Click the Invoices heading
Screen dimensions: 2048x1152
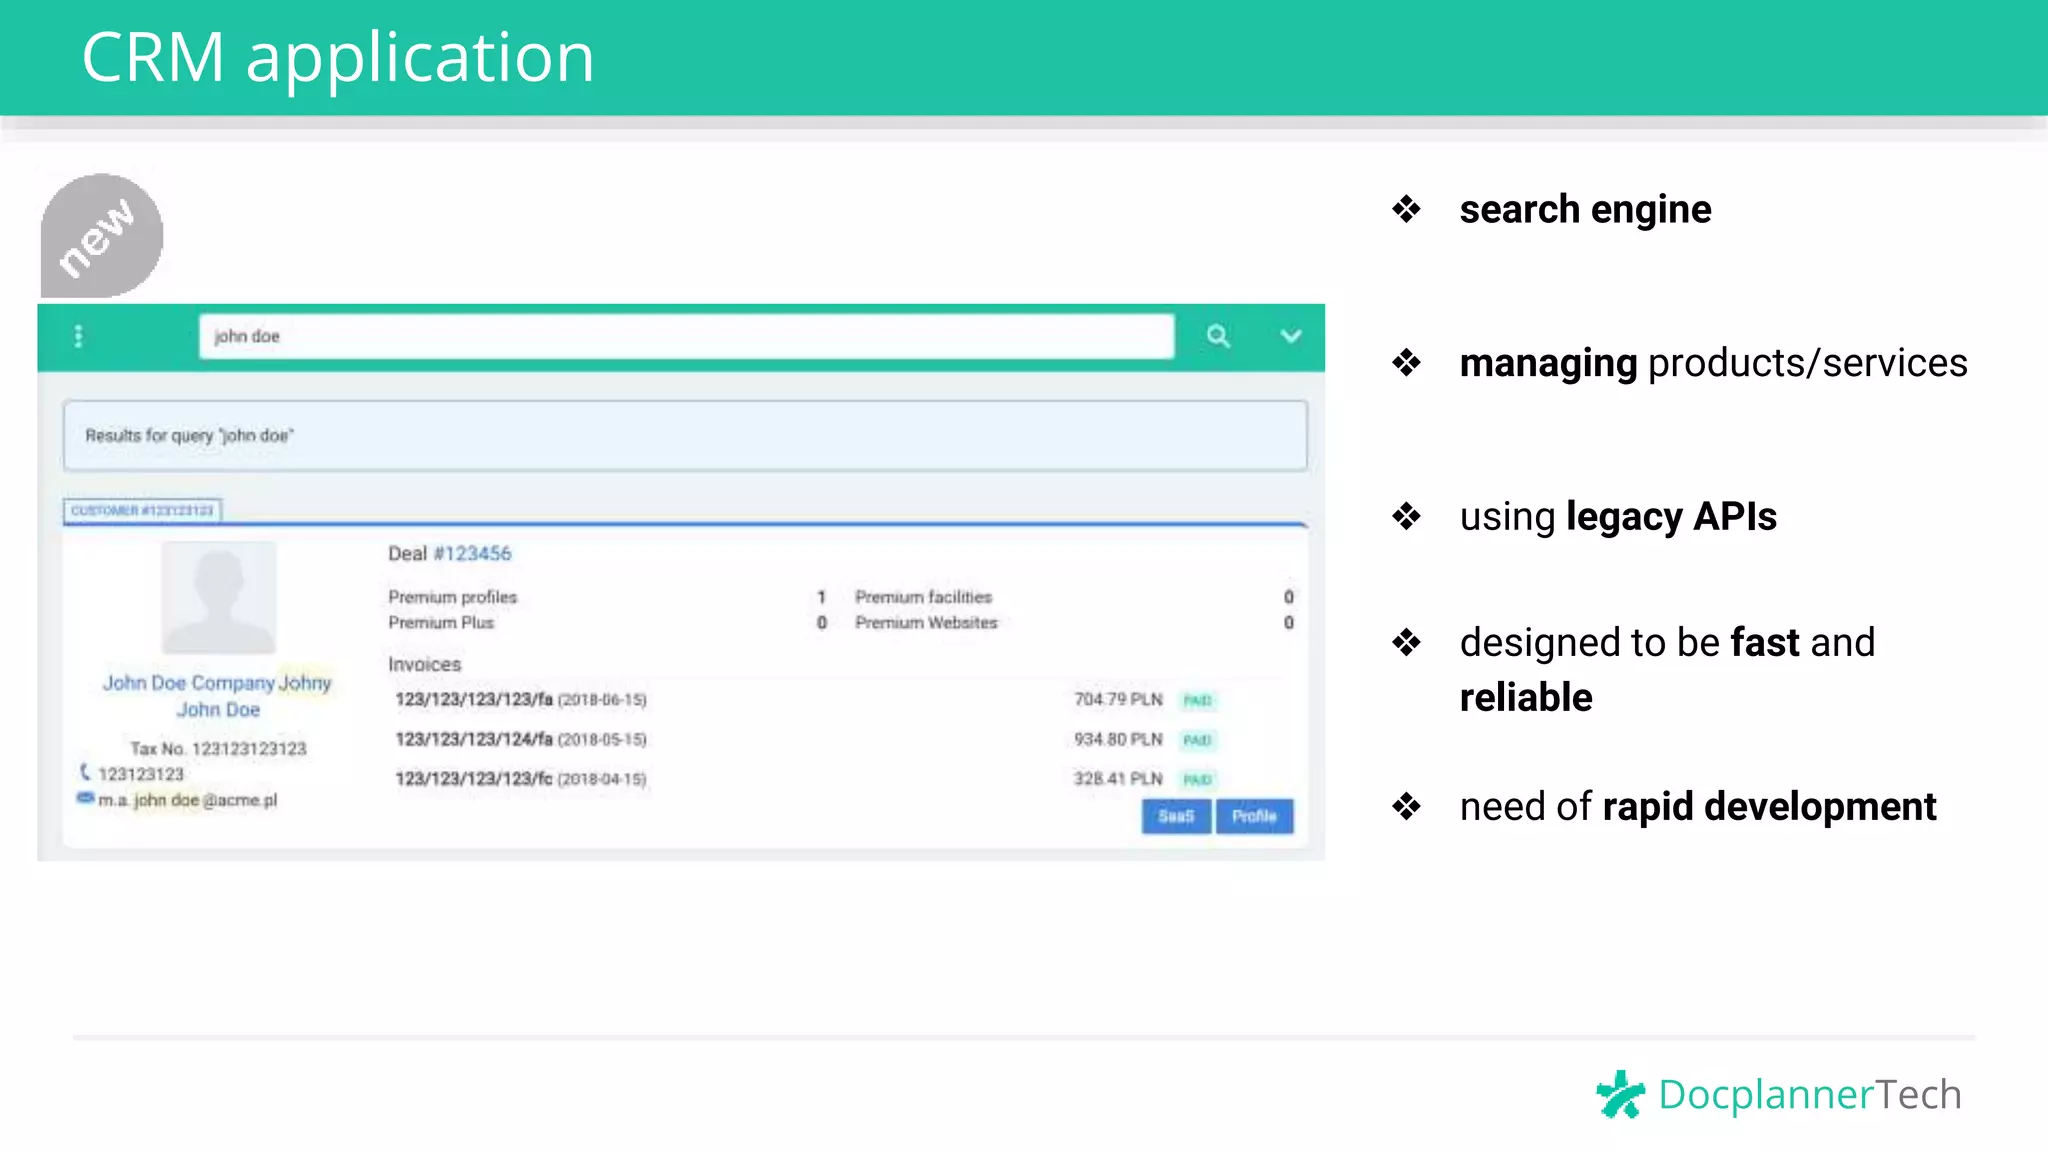coord(424,664)
